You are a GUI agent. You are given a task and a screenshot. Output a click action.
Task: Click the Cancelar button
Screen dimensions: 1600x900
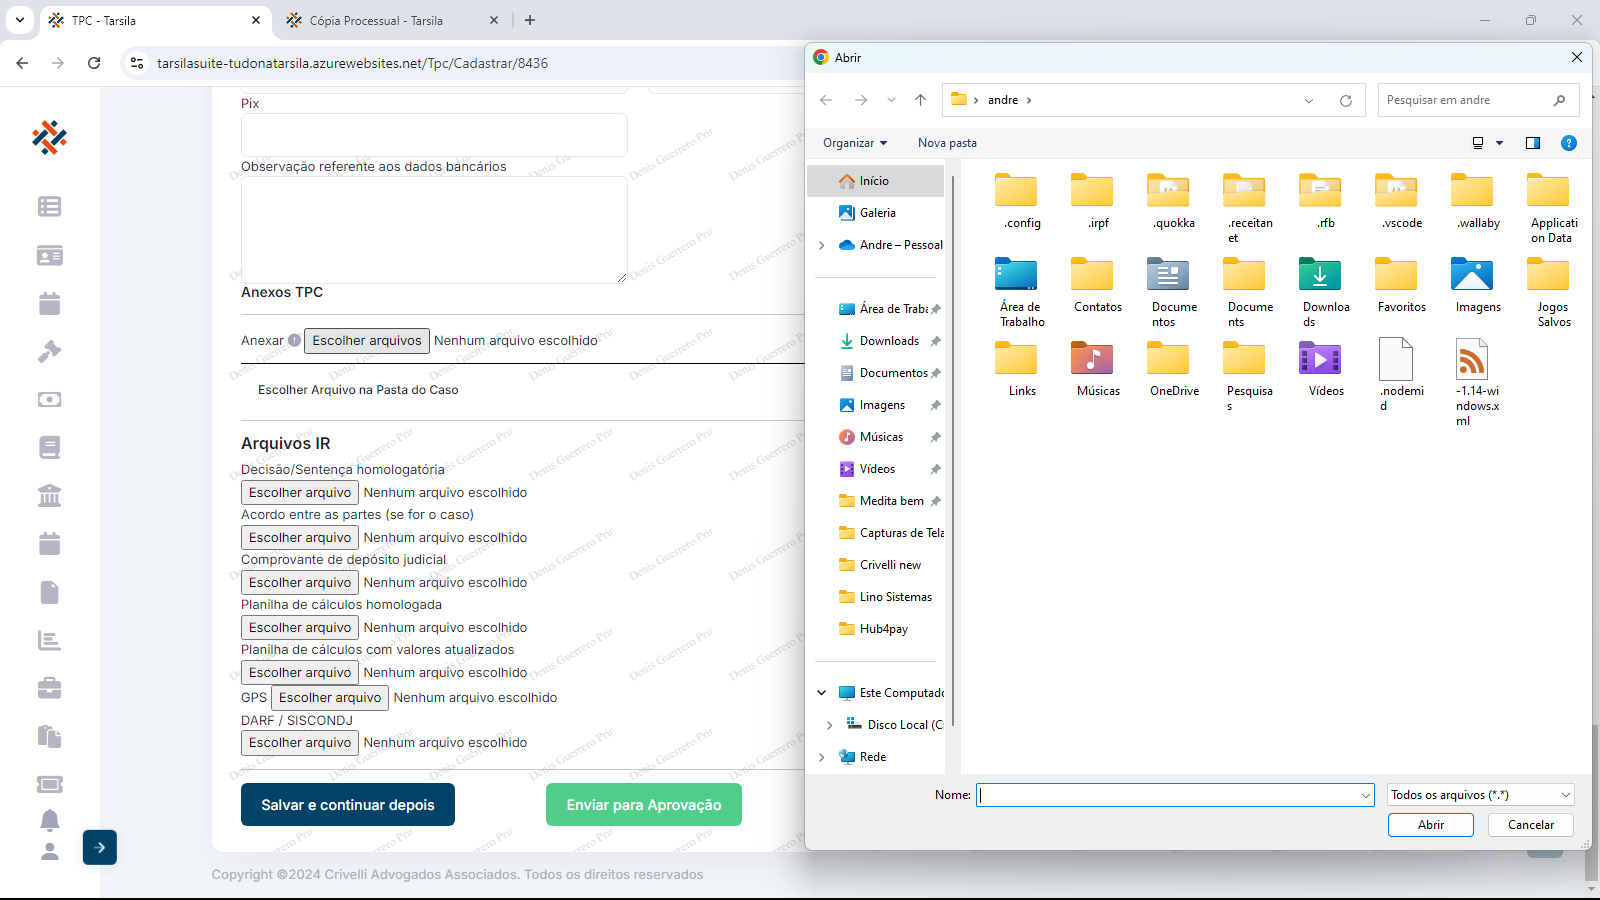[1530, 825]
